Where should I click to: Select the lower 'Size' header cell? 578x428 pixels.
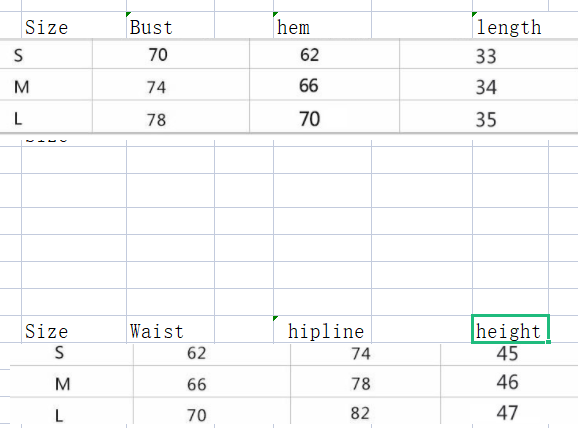point(74,329)
